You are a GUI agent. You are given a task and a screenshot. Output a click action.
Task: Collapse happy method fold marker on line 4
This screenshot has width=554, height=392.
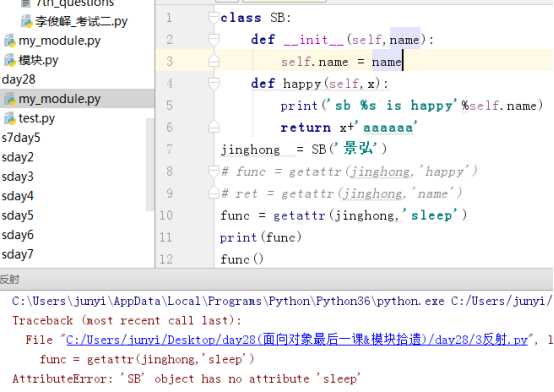(213, 83)
